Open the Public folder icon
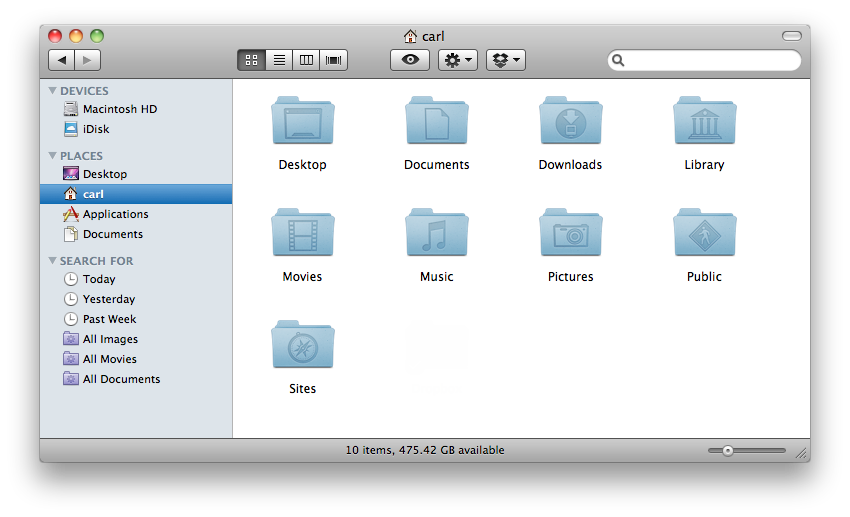Screen dimensions: 850x517 704,232
